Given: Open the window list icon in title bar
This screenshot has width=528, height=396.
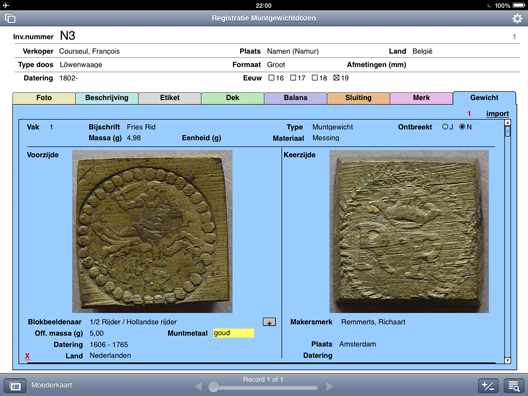Looking at the screenshot, I should click(10, 18).
